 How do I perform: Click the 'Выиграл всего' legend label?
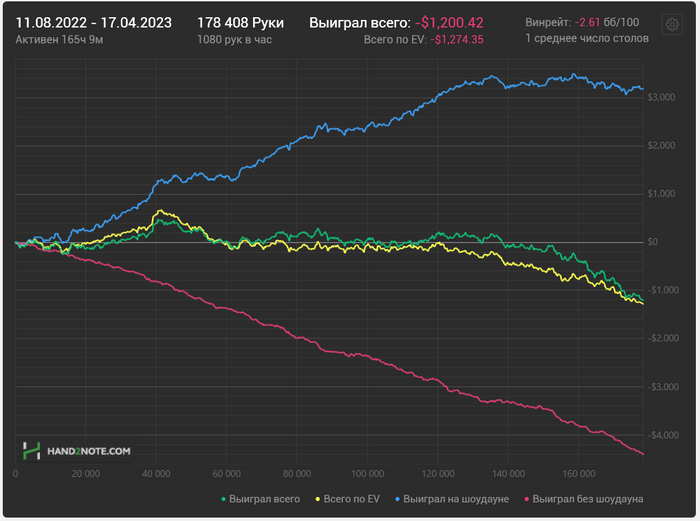pyautogui.click(x=264, y=499)
